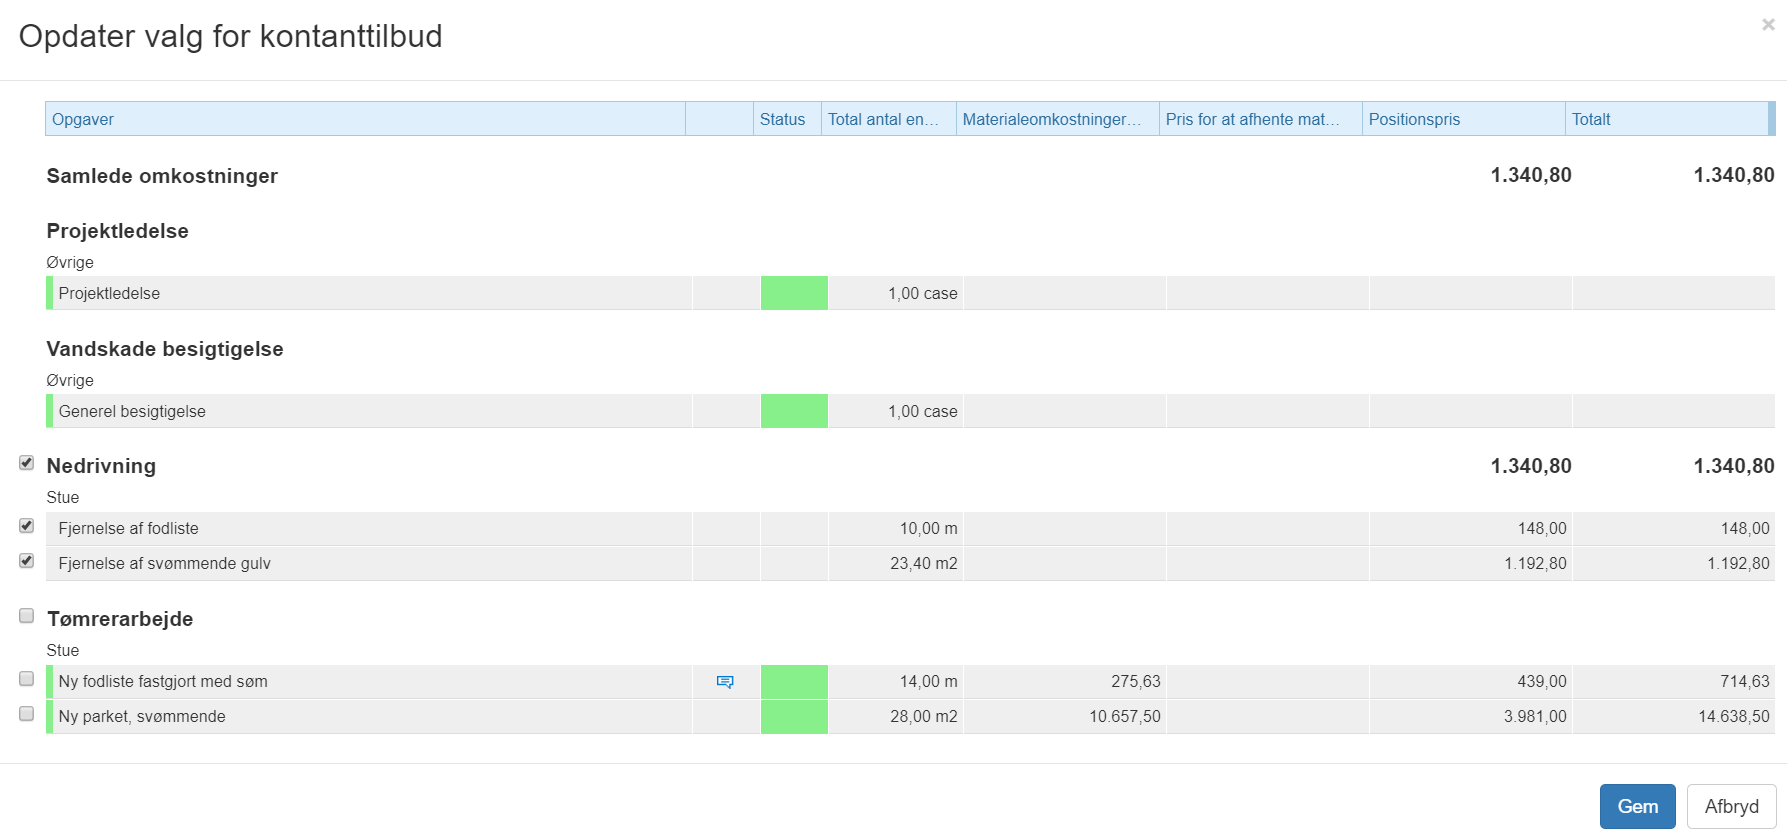Image resolution: width=1787 pixels, height=835 pixels.
Task: Click green status cell for Generel besigtigelse
Action: (x=794, y=411)
